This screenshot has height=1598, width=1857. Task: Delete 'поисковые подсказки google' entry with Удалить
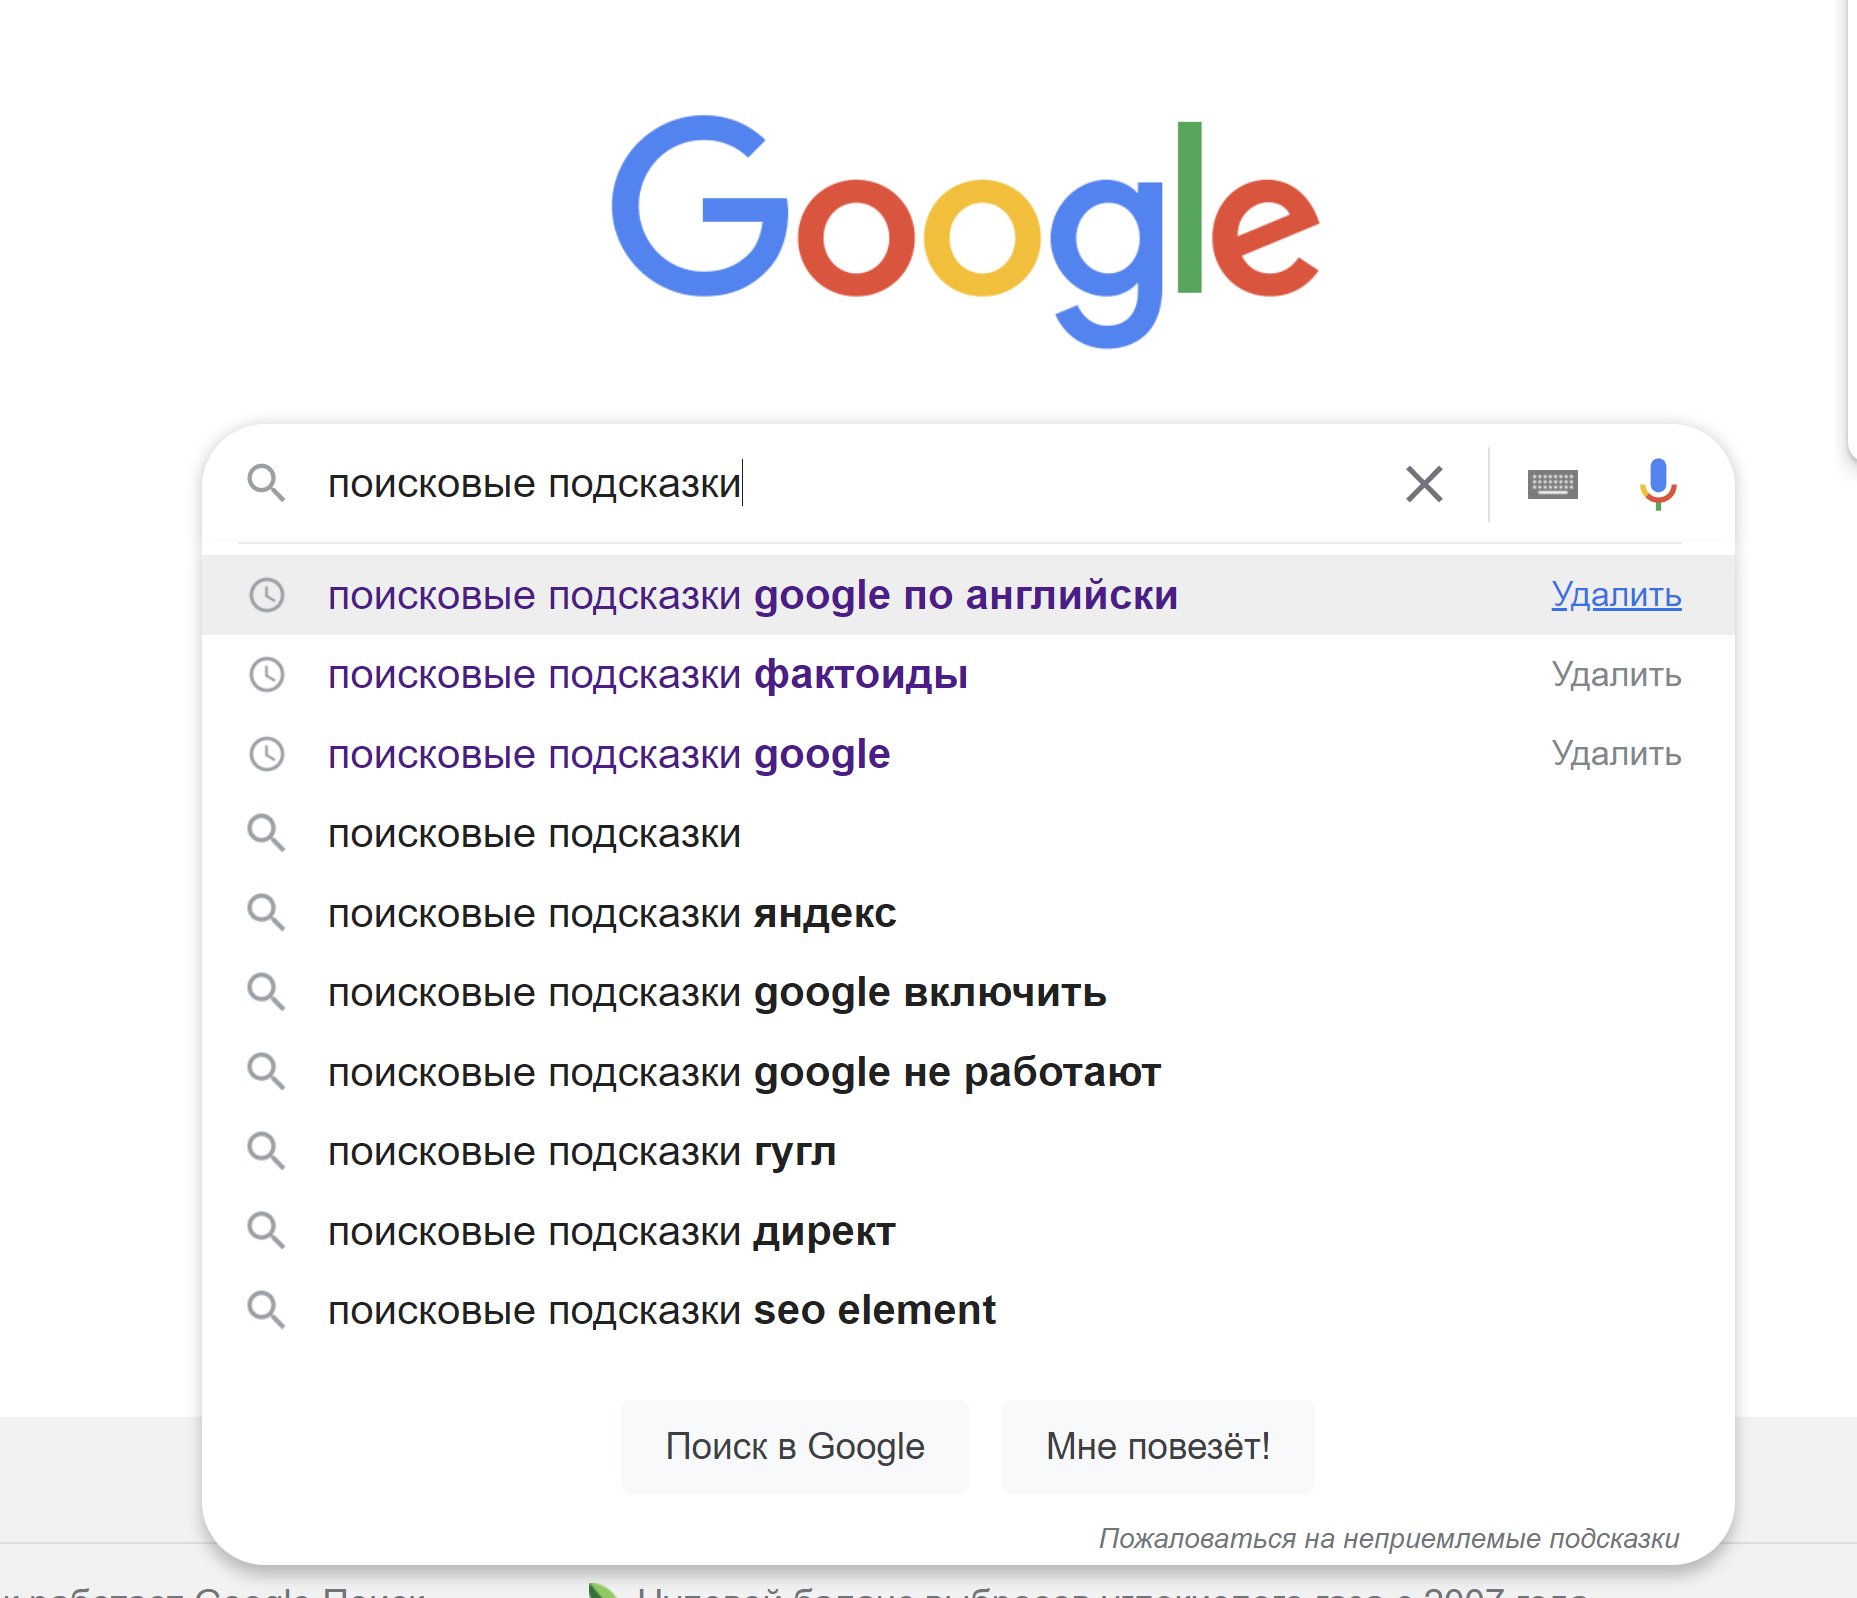(1616, 754)
